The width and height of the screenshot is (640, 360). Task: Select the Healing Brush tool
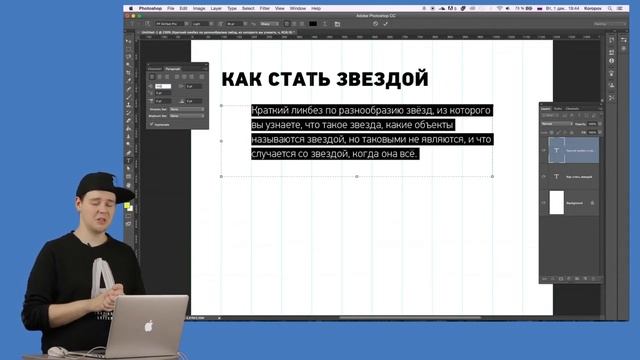pyautogui.click(x=129, y=88)
